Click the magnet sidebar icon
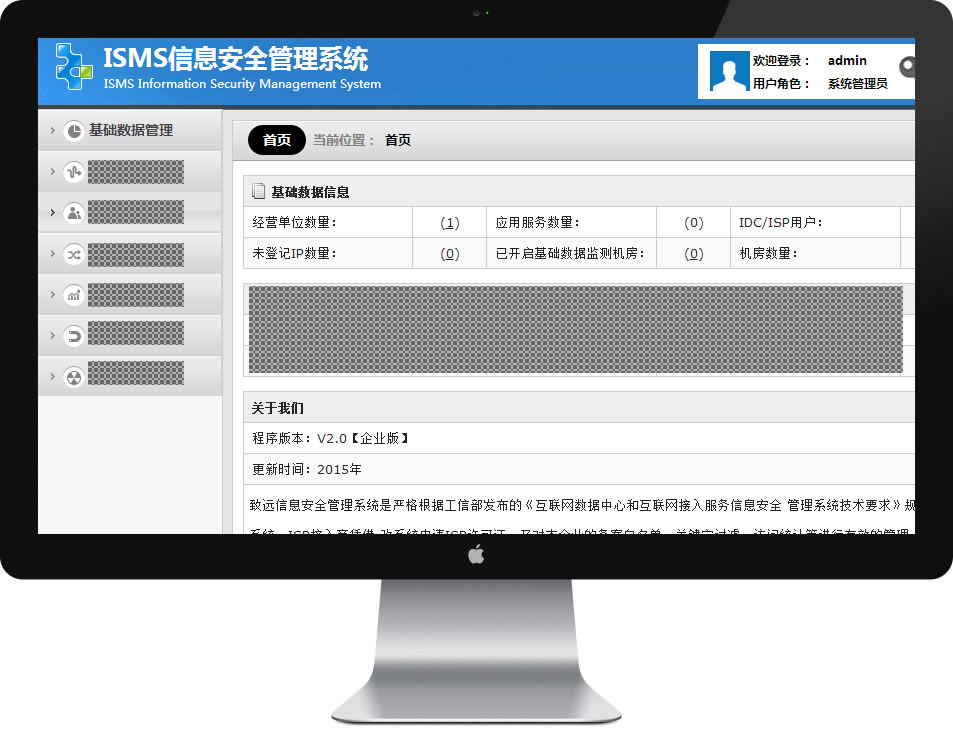The height and width of the screenshot is (739, 953). (73, 336)
